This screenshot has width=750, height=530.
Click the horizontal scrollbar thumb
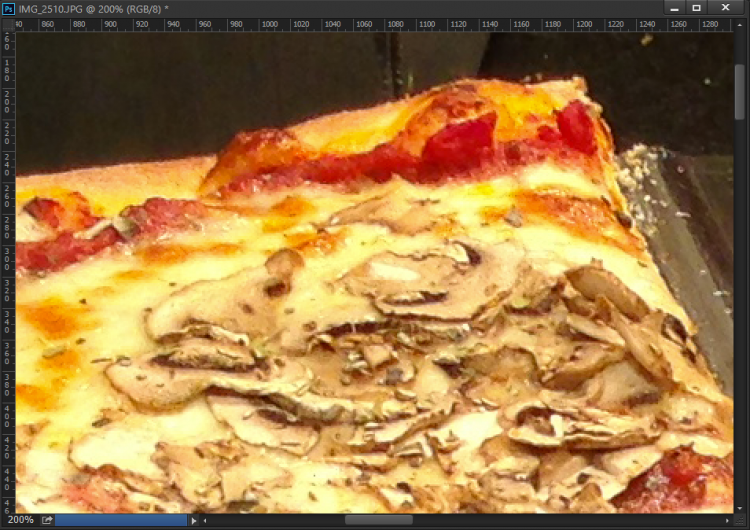(x=379, y=520)
